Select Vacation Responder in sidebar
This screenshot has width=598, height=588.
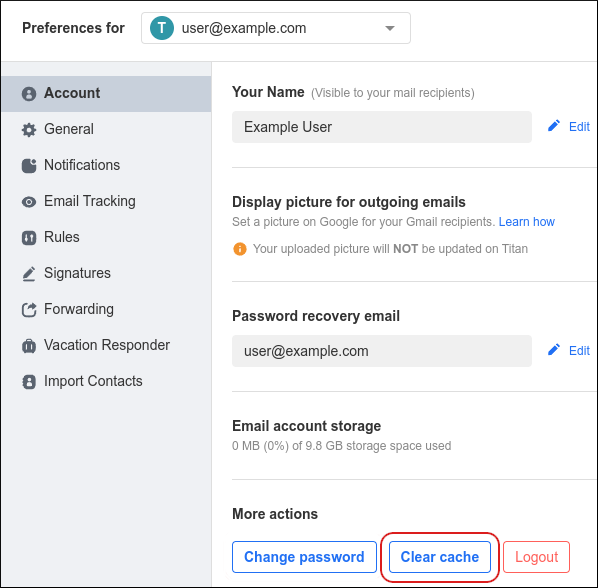point(106,346)
